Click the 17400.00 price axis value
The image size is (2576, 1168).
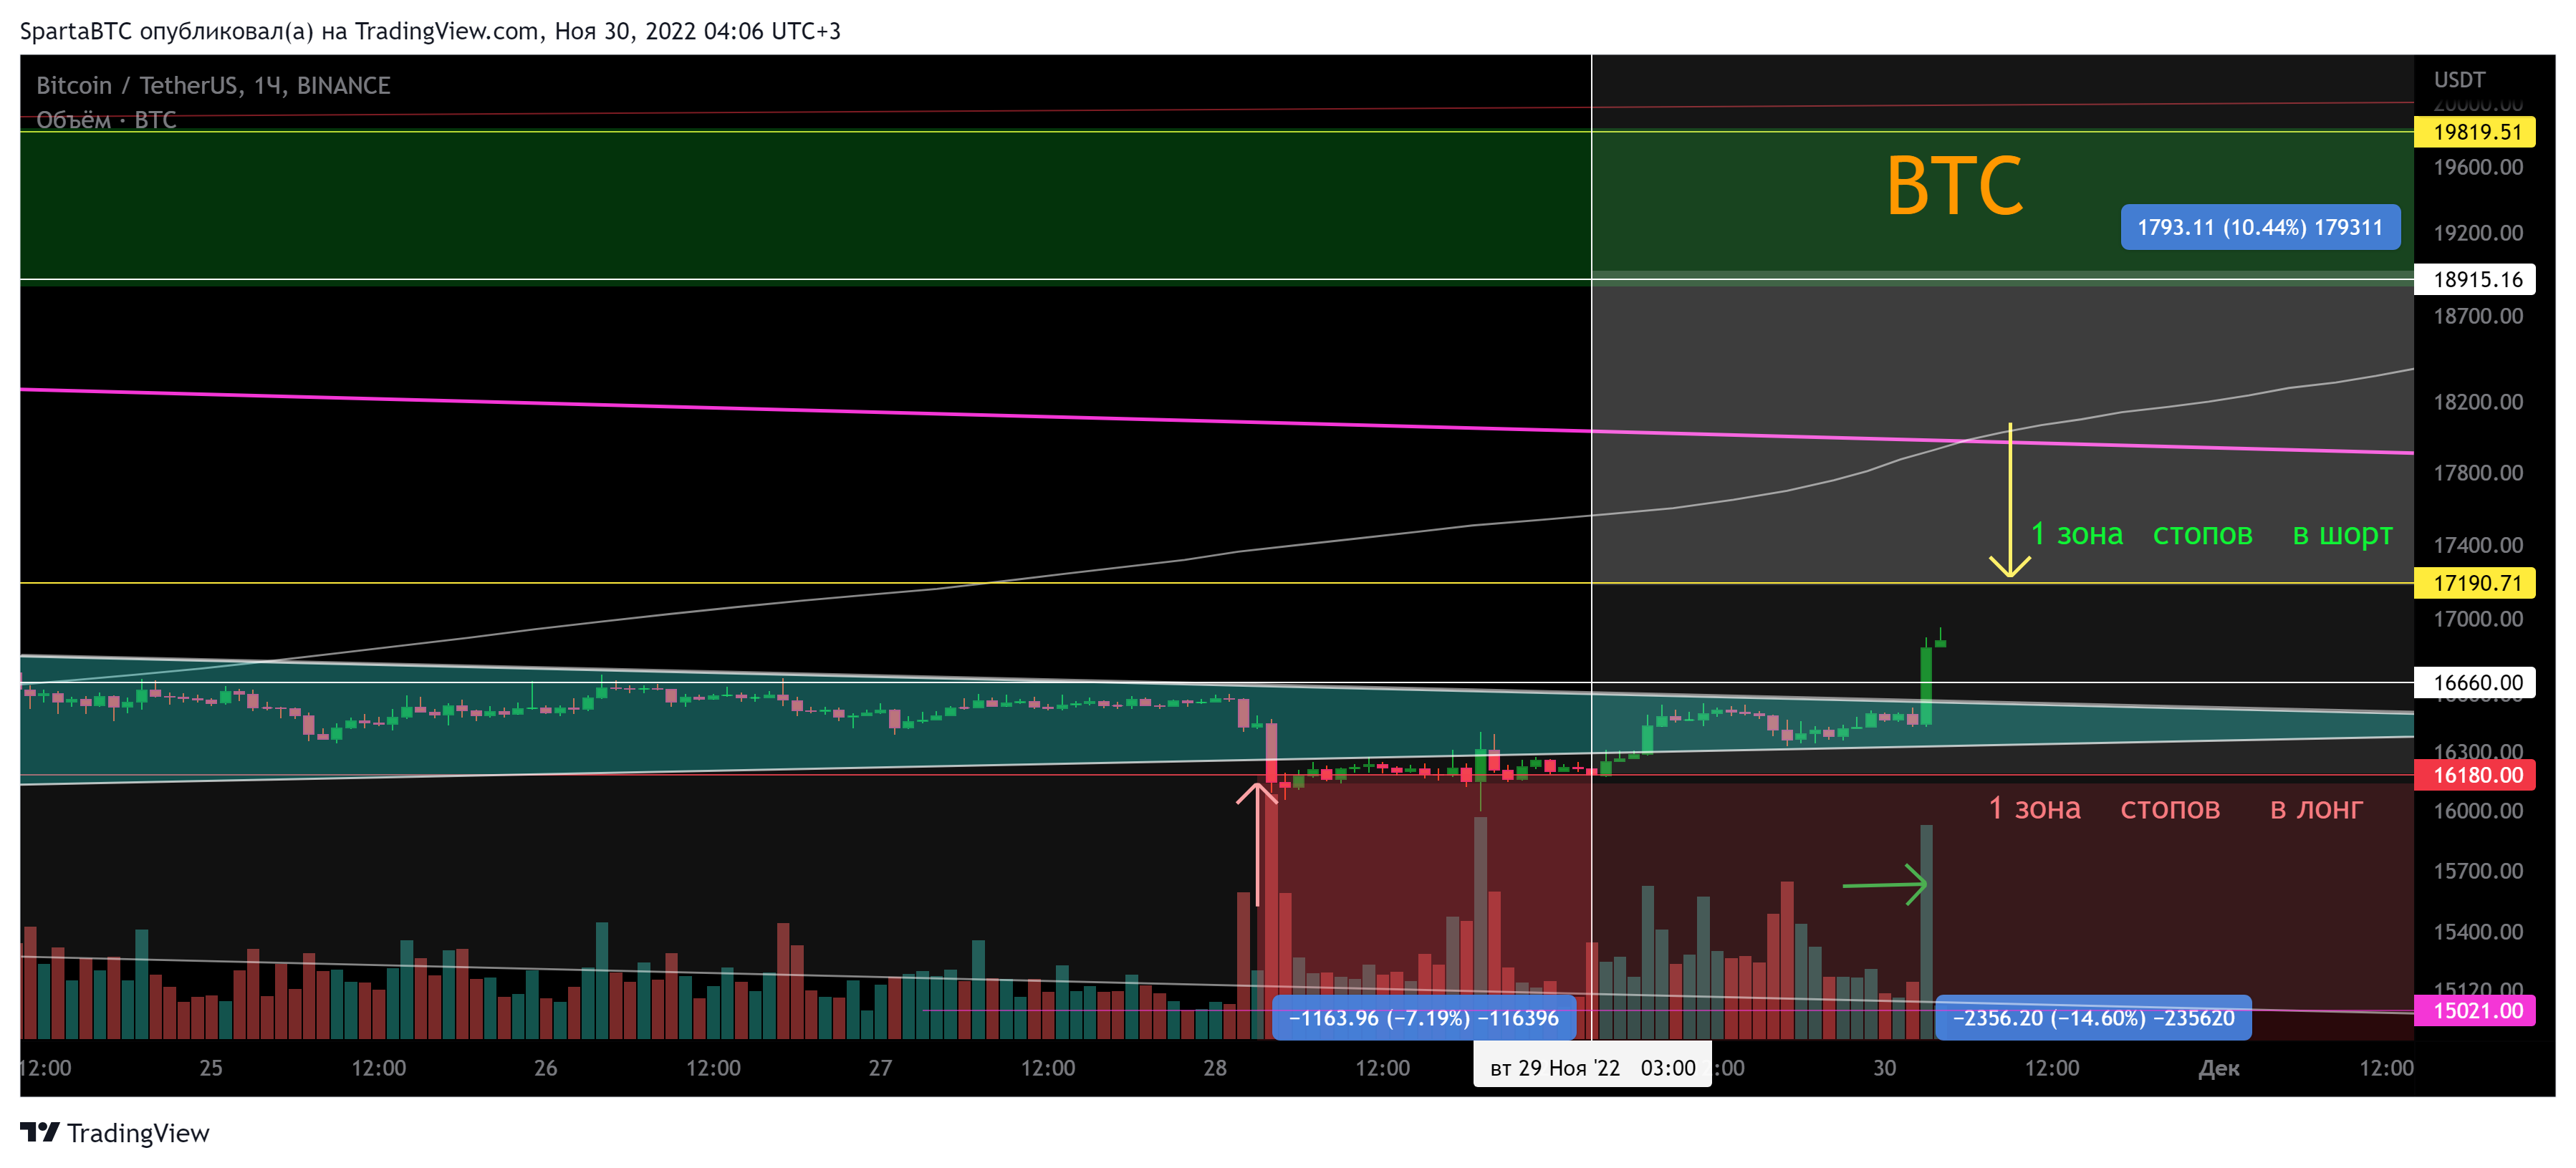pyautogui.click(x=2477, y=545)
